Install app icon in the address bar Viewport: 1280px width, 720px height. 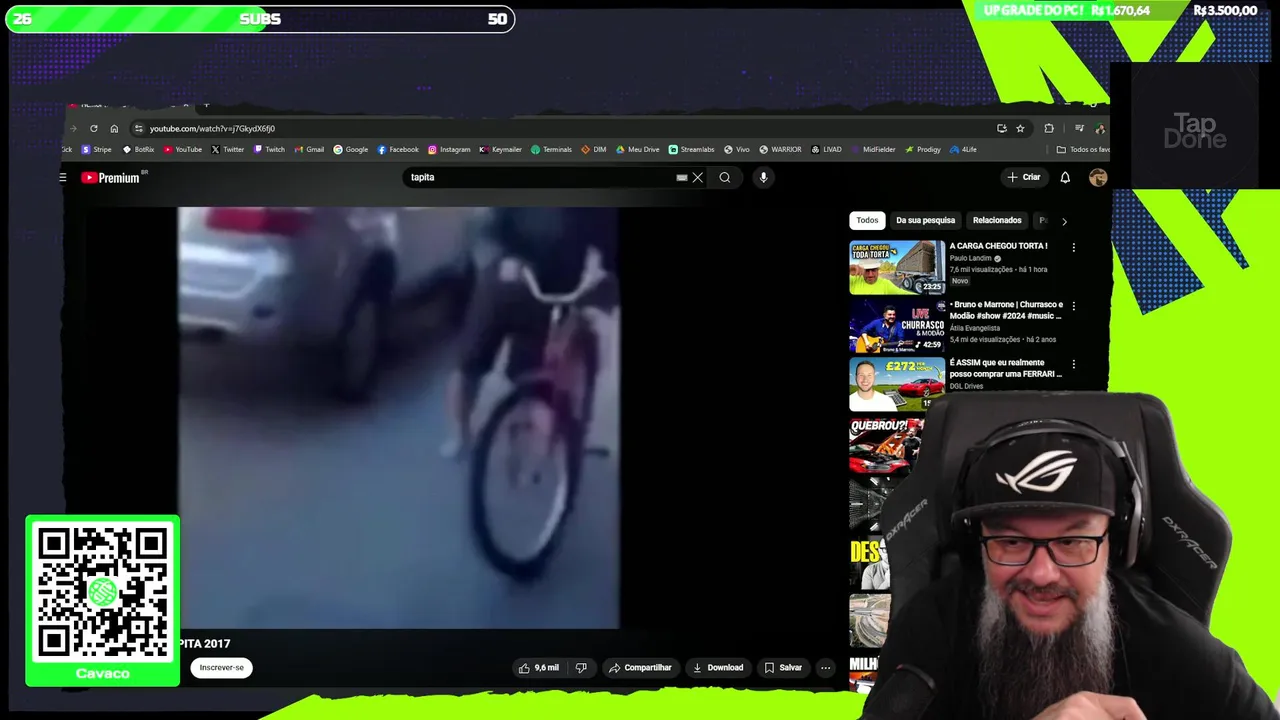click(x=1002, y=128)
